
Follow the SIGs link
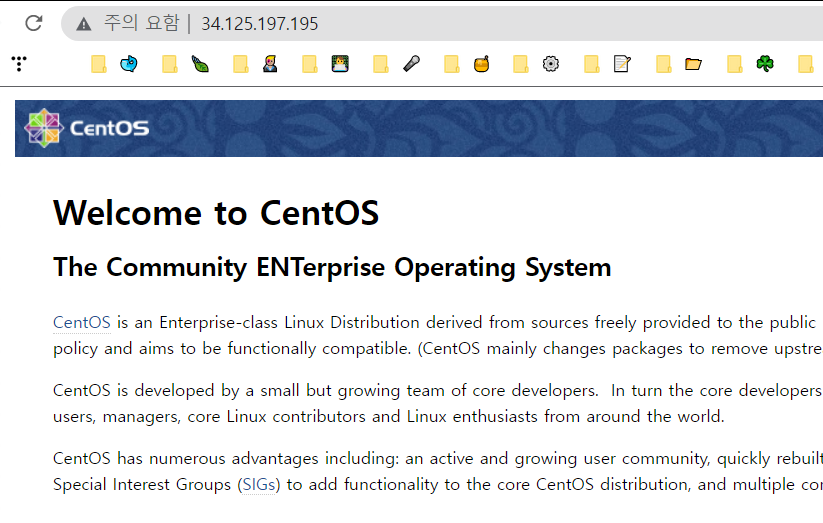[259, 484]
